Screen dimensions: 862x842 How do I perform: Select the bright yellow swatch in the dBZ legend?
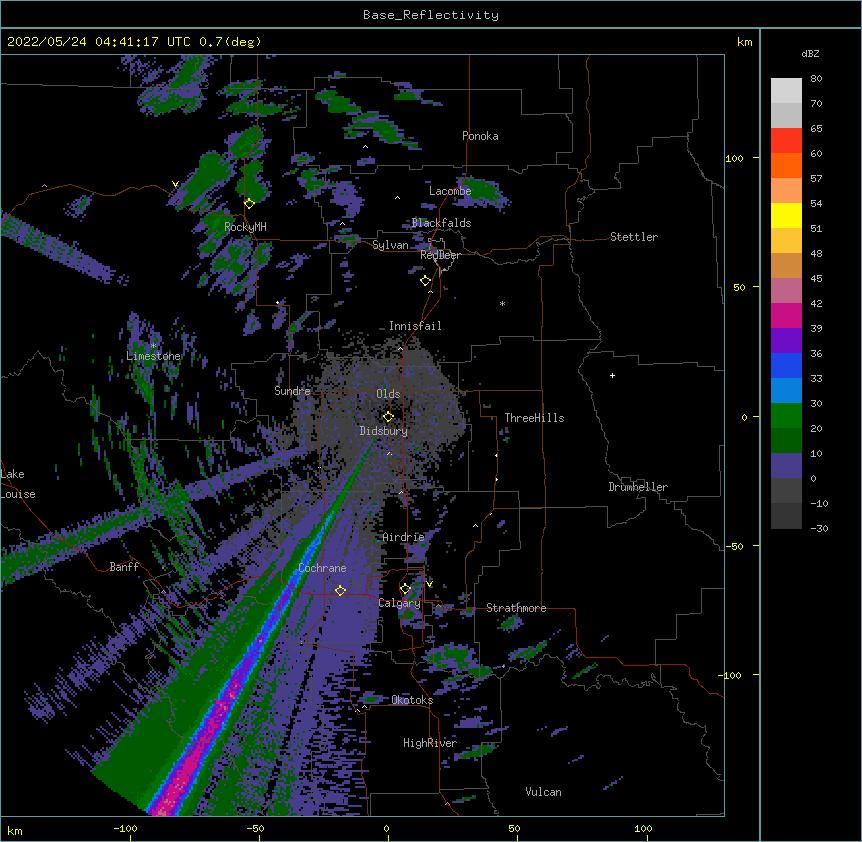786,215
